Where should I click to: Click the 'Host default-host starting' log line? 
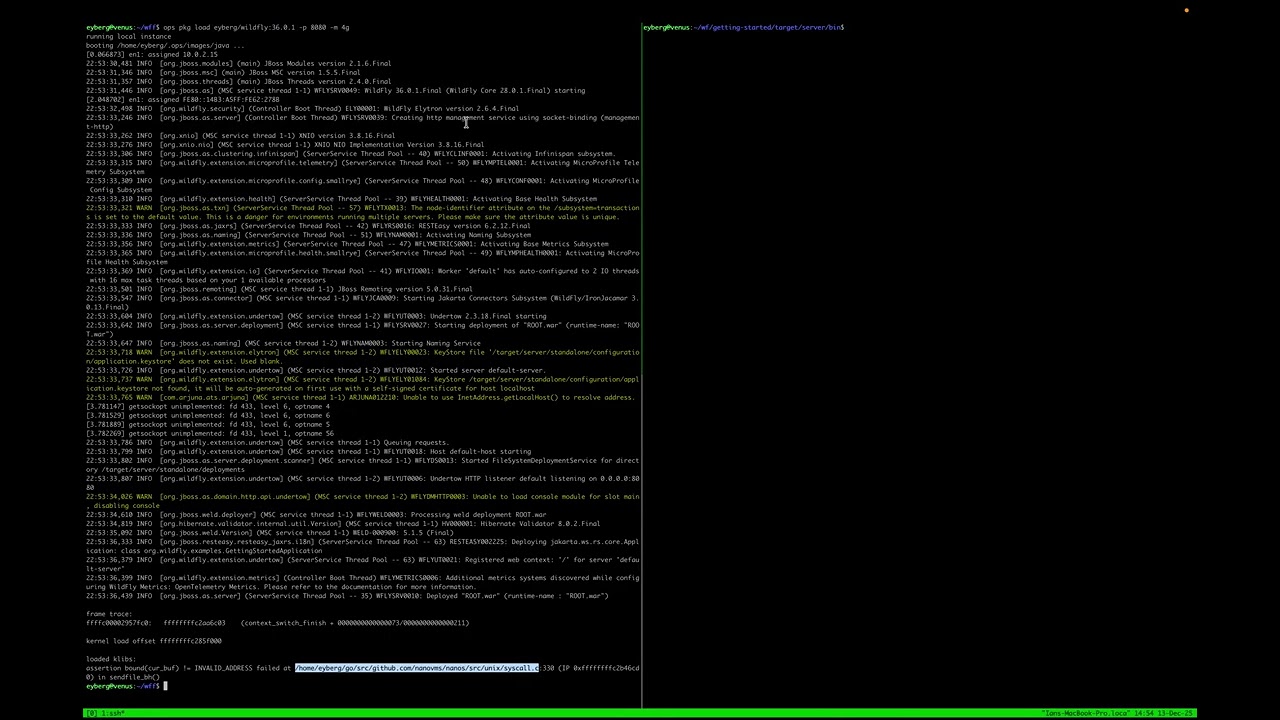pos(308,450)
